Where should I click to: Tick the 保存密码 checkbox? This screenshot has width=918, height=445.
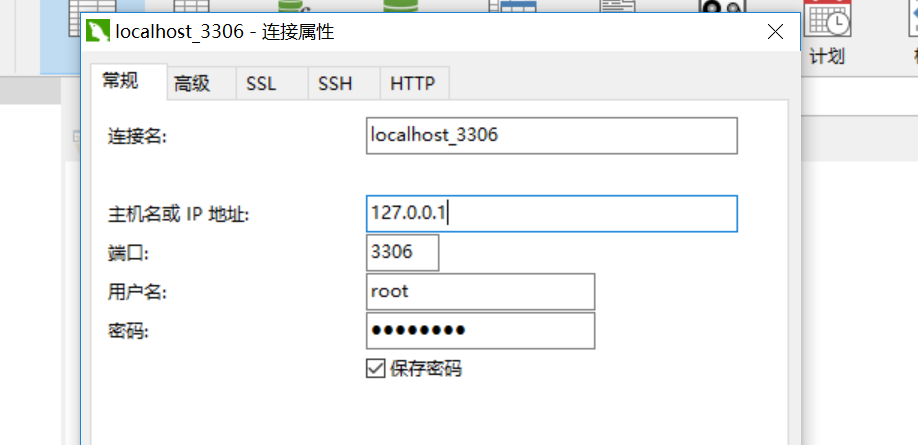coord(375,369)
